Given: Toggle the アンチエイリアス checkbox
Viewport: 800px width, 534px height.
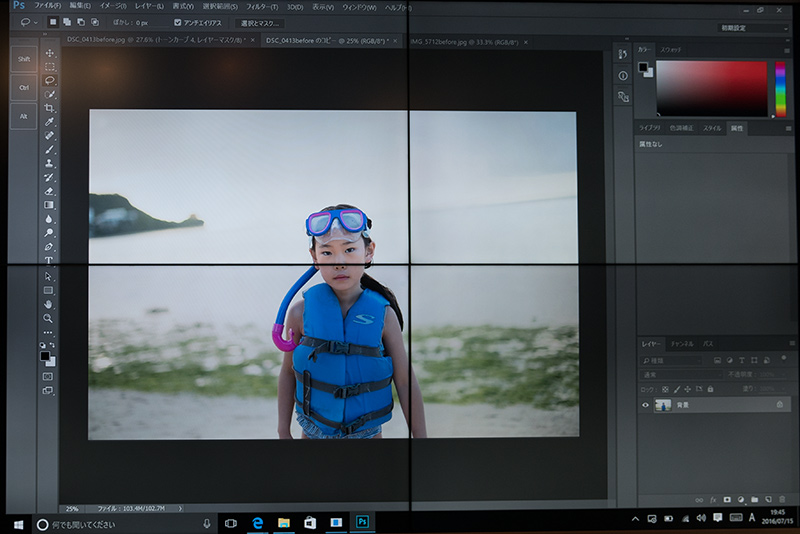Looking at the screenshot, I should 178,22.
